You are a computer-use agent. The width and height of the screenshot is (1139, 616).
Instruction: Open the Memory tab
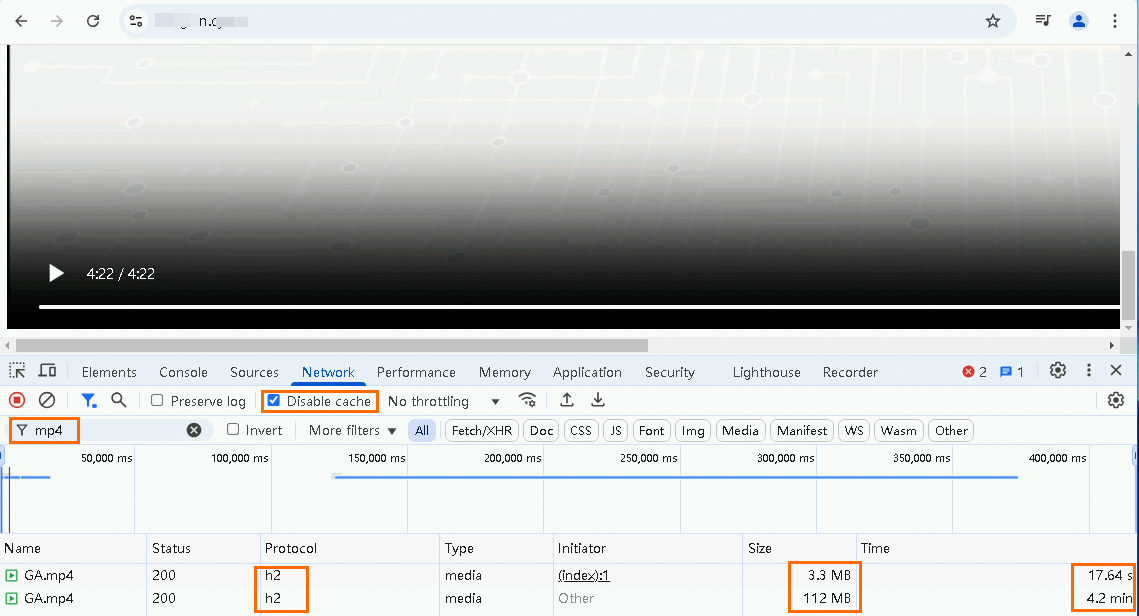coord(505,372)
